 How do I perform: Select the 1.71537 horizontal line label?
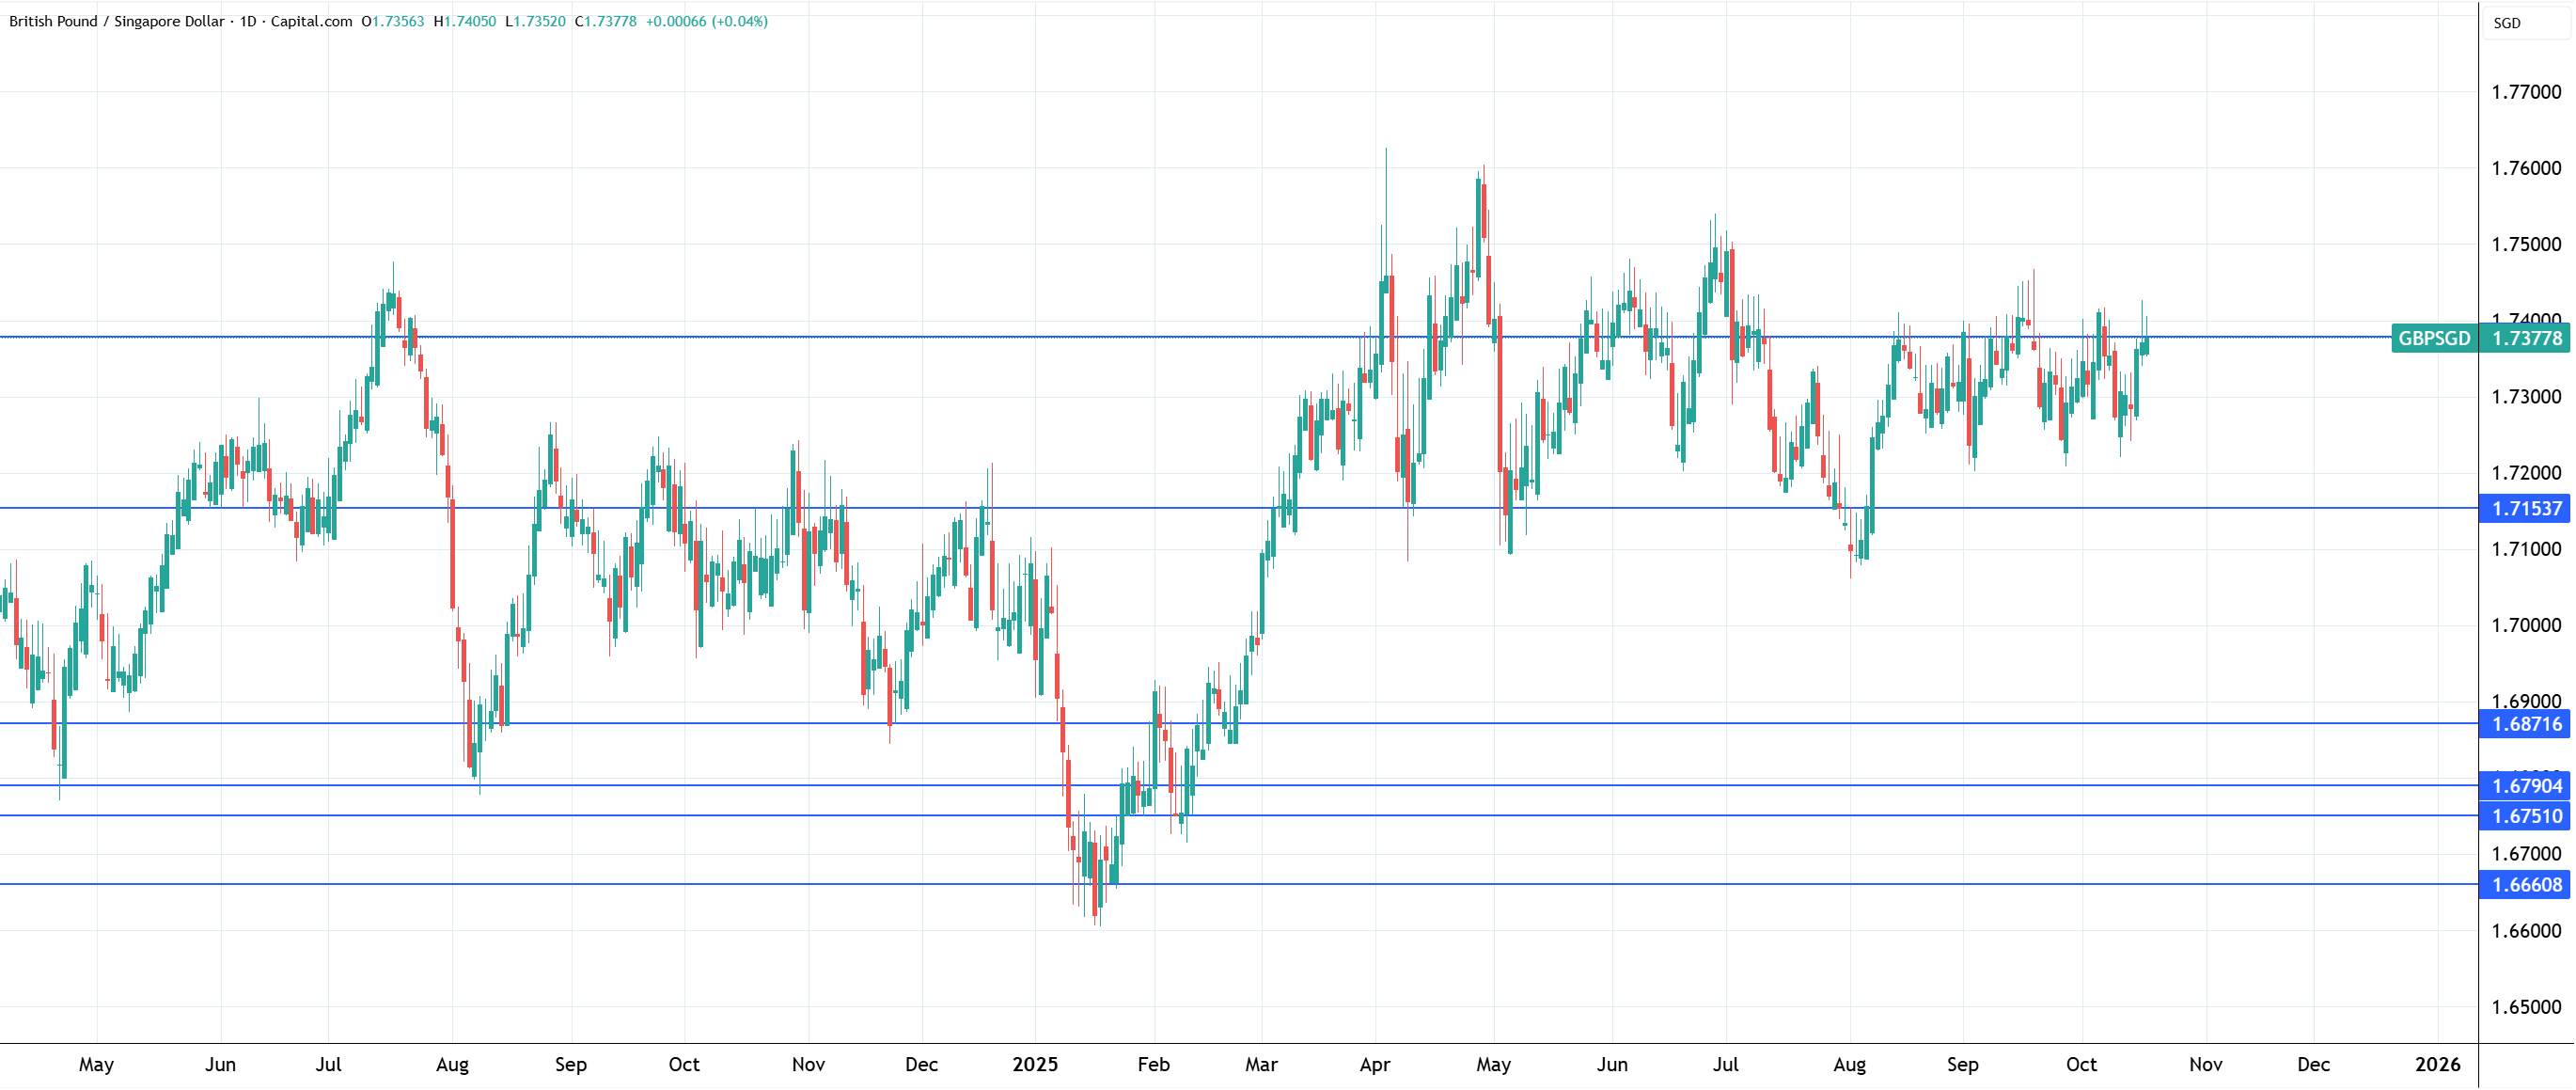[2526, 509]
